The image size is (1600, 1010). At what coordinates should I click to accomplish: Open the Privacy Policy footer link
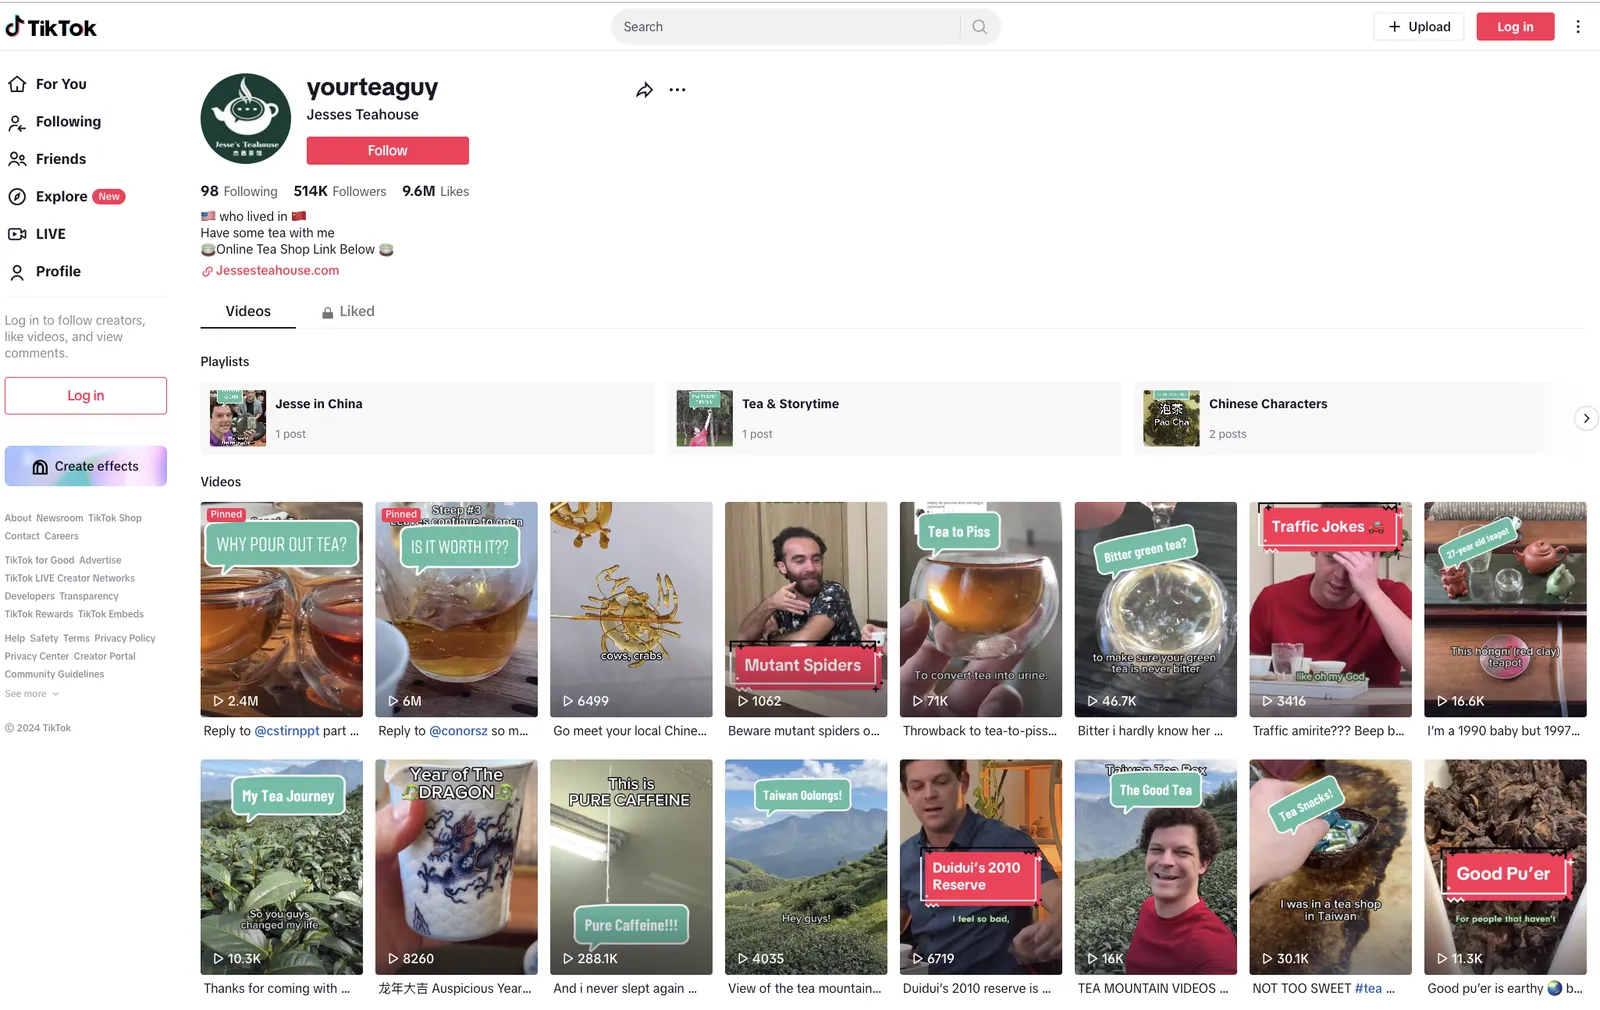pyautogui.click(x=125, y=639)
